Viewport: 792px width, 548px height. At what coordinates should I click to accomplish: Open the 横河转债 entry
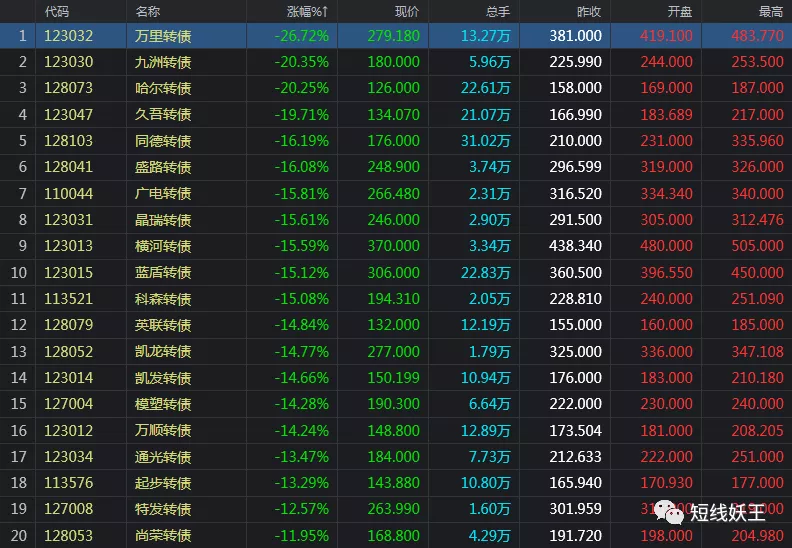163,246
